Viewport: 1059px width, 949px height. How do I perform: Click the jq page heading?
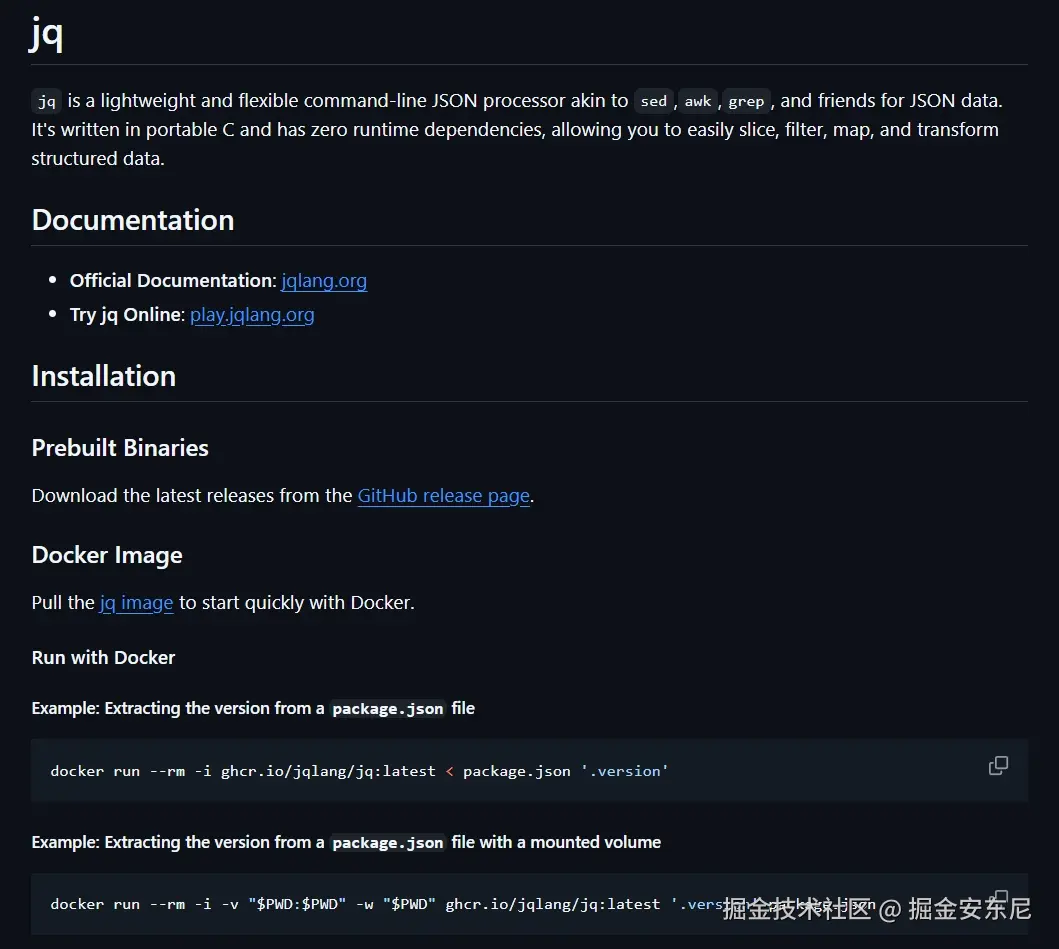click(x=47, y=33)
